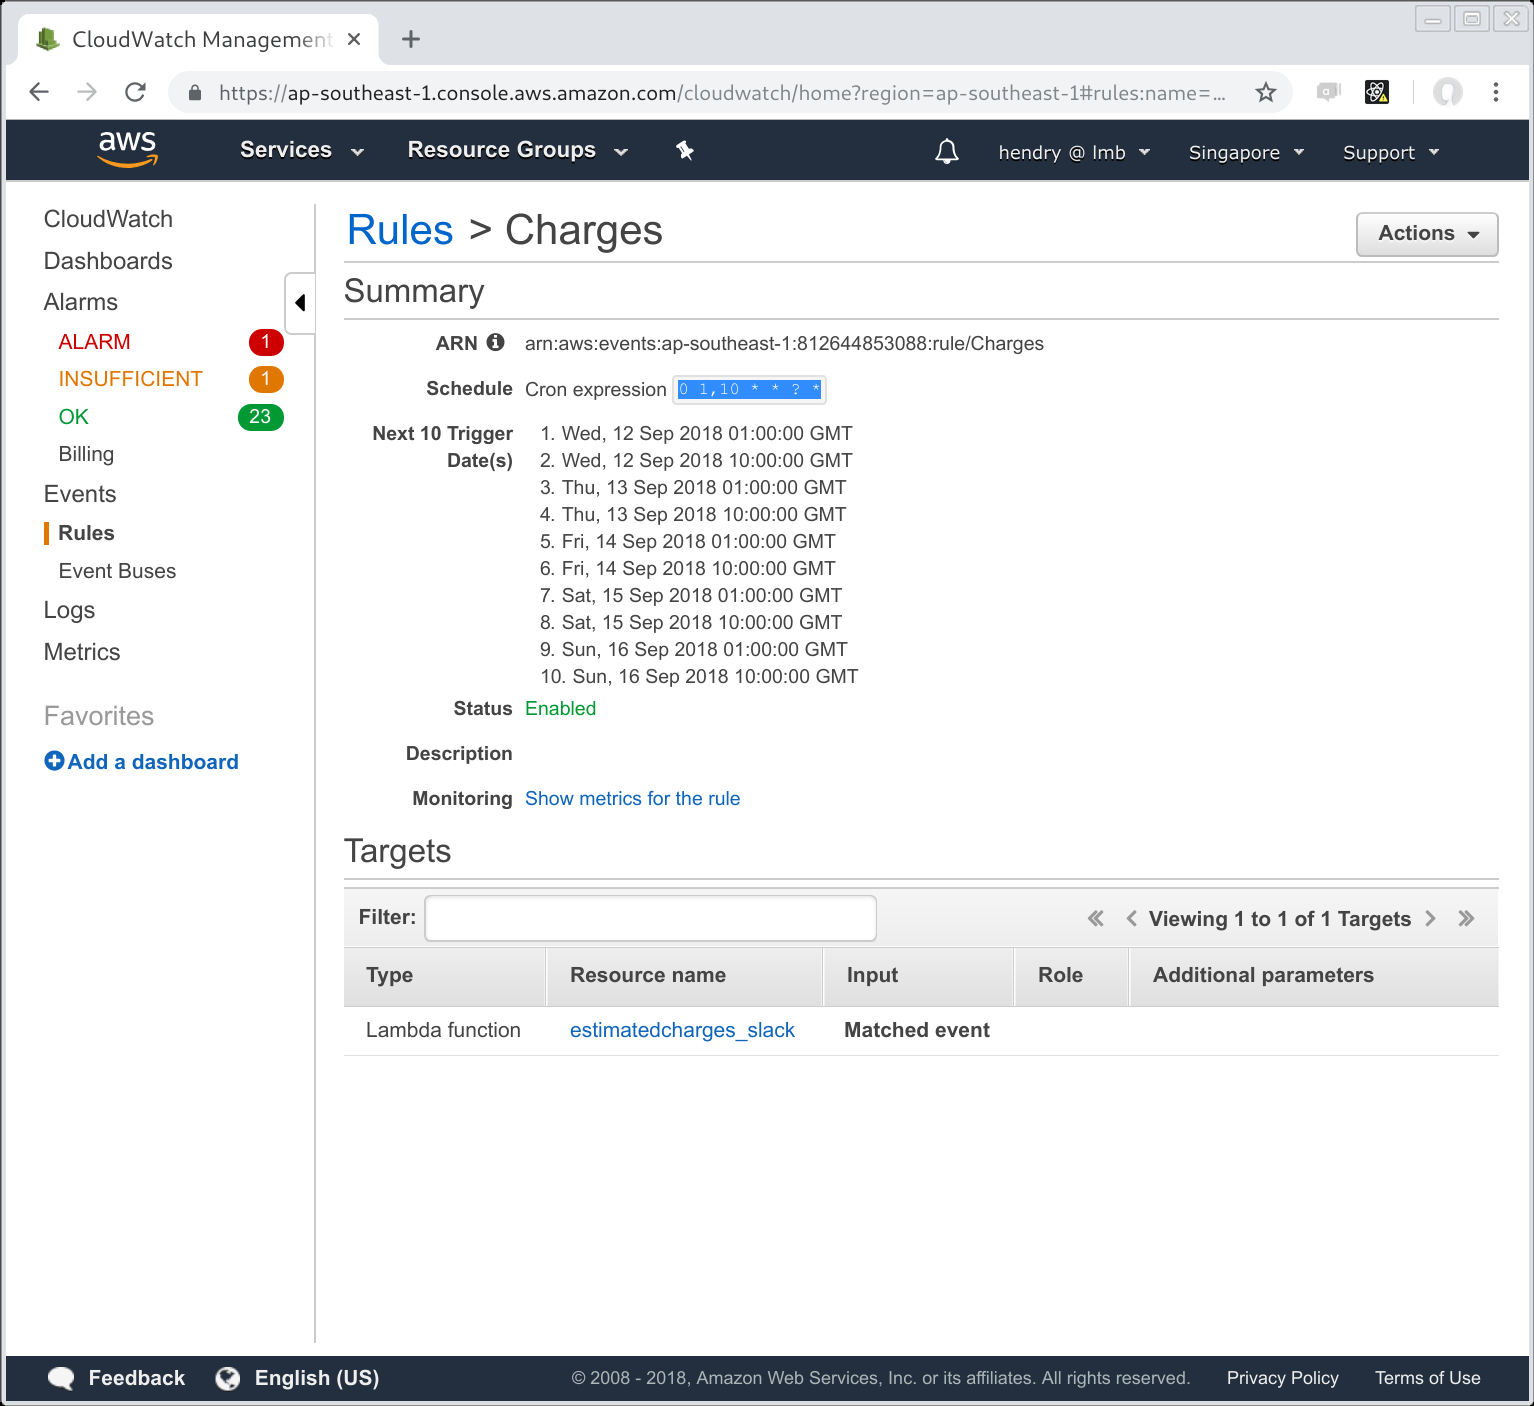The width and height of the screenshot is (1534, 1406).
Task: Open the Services dropdown menu
Action: [302, 150]
